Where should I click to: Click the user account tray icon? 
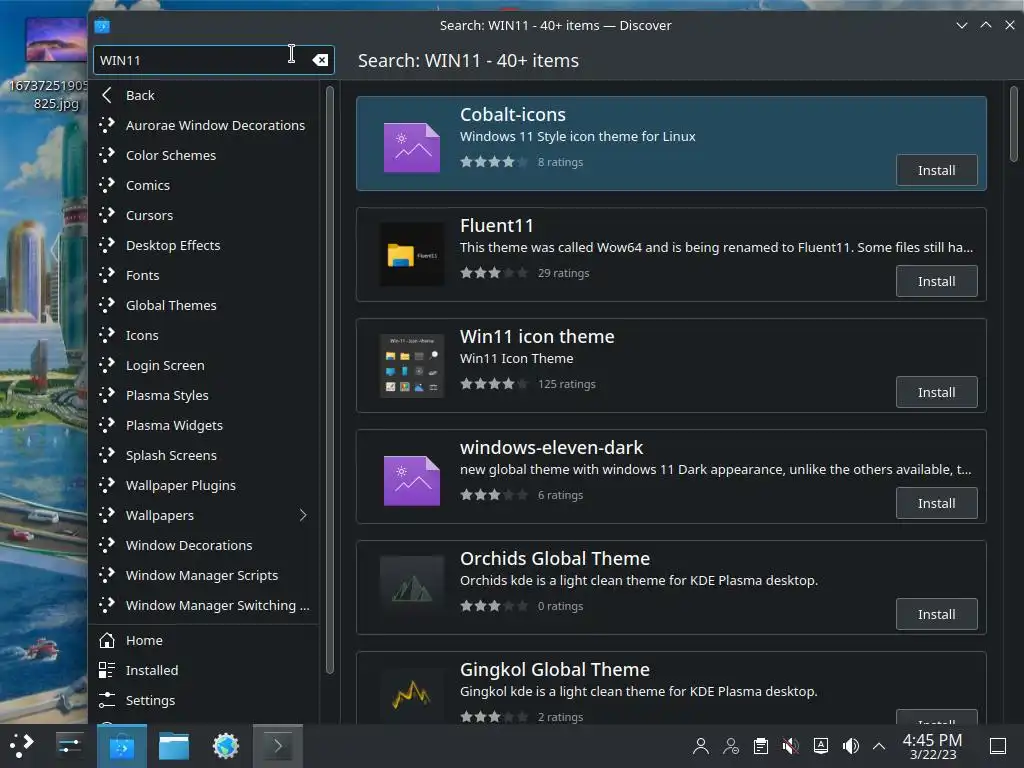pyautogui.click(x=701, y=746)
